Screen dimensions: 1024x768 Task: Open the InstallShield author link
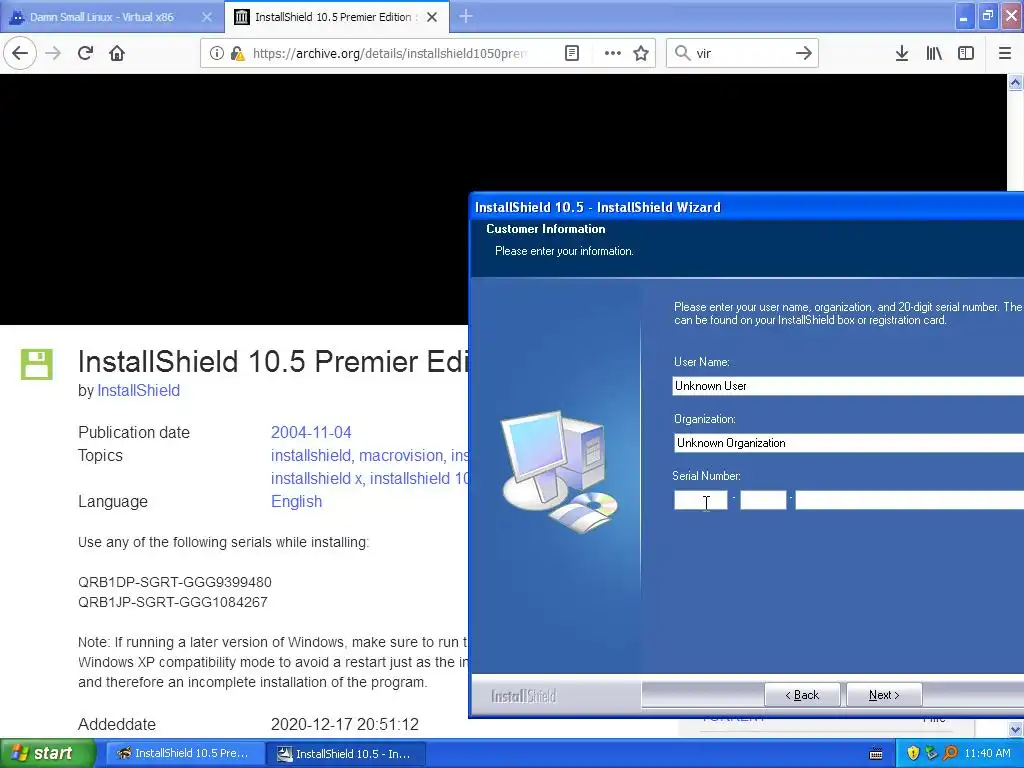[138, 391]
